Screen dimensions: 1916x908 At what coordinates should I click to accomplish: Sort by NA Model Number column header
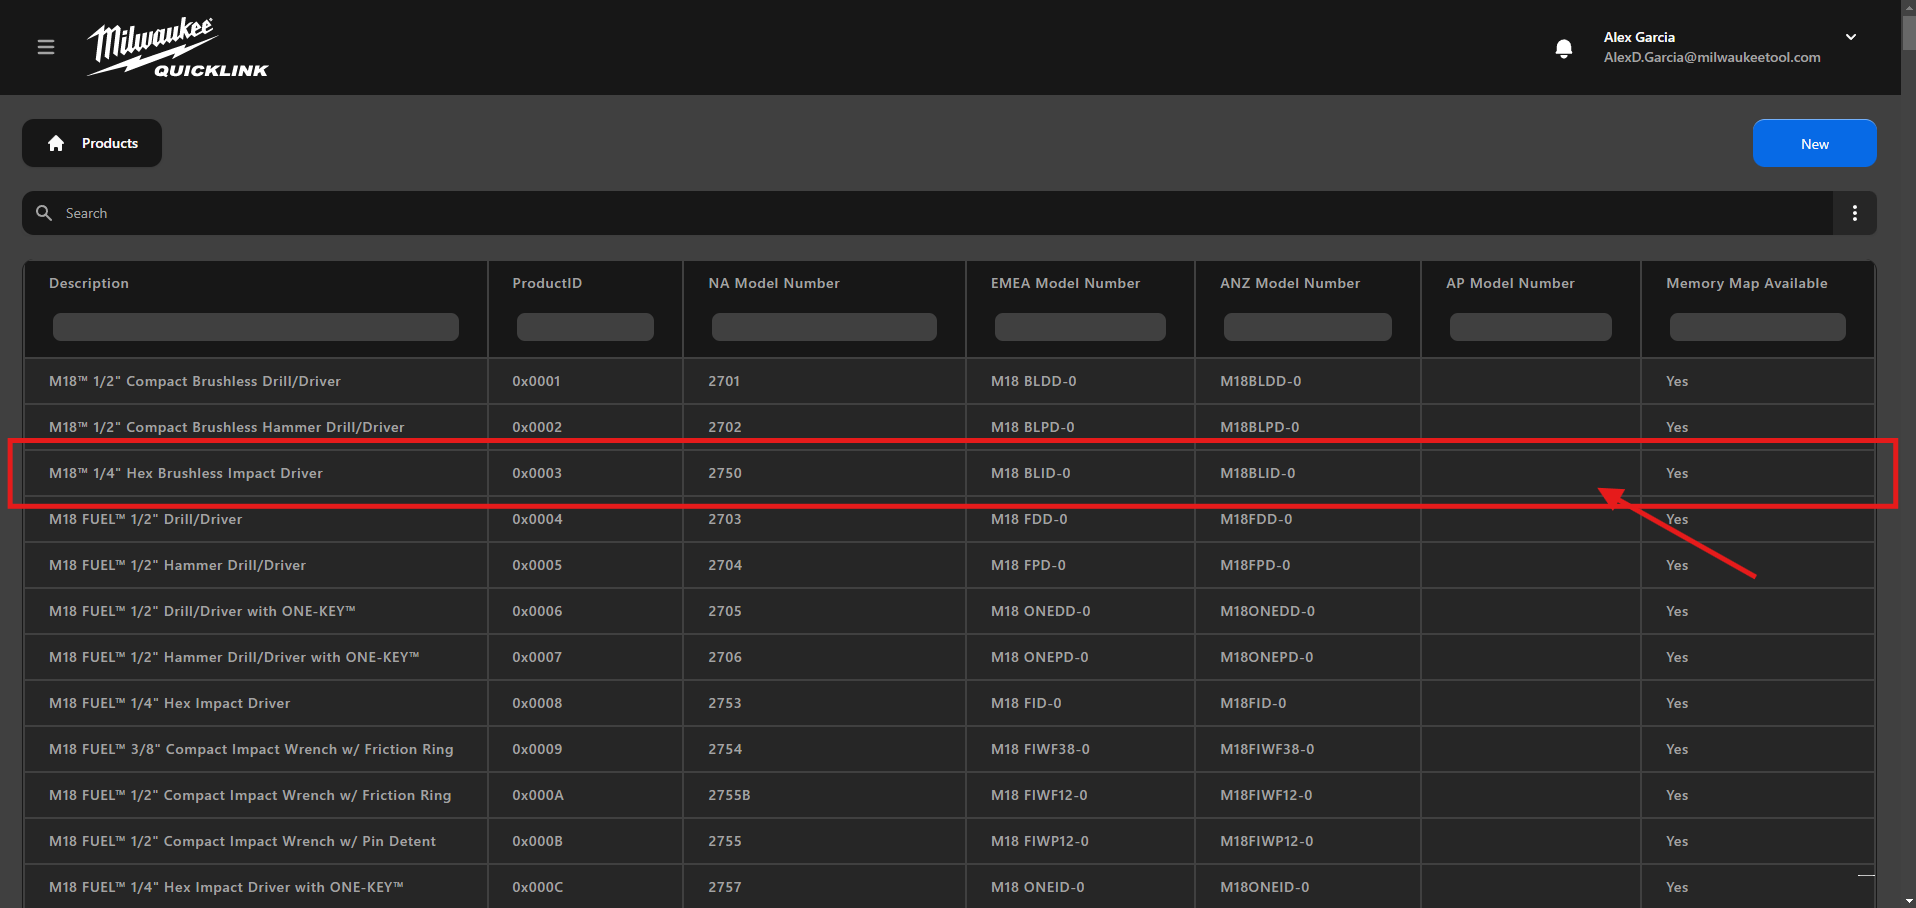(774, 283)
